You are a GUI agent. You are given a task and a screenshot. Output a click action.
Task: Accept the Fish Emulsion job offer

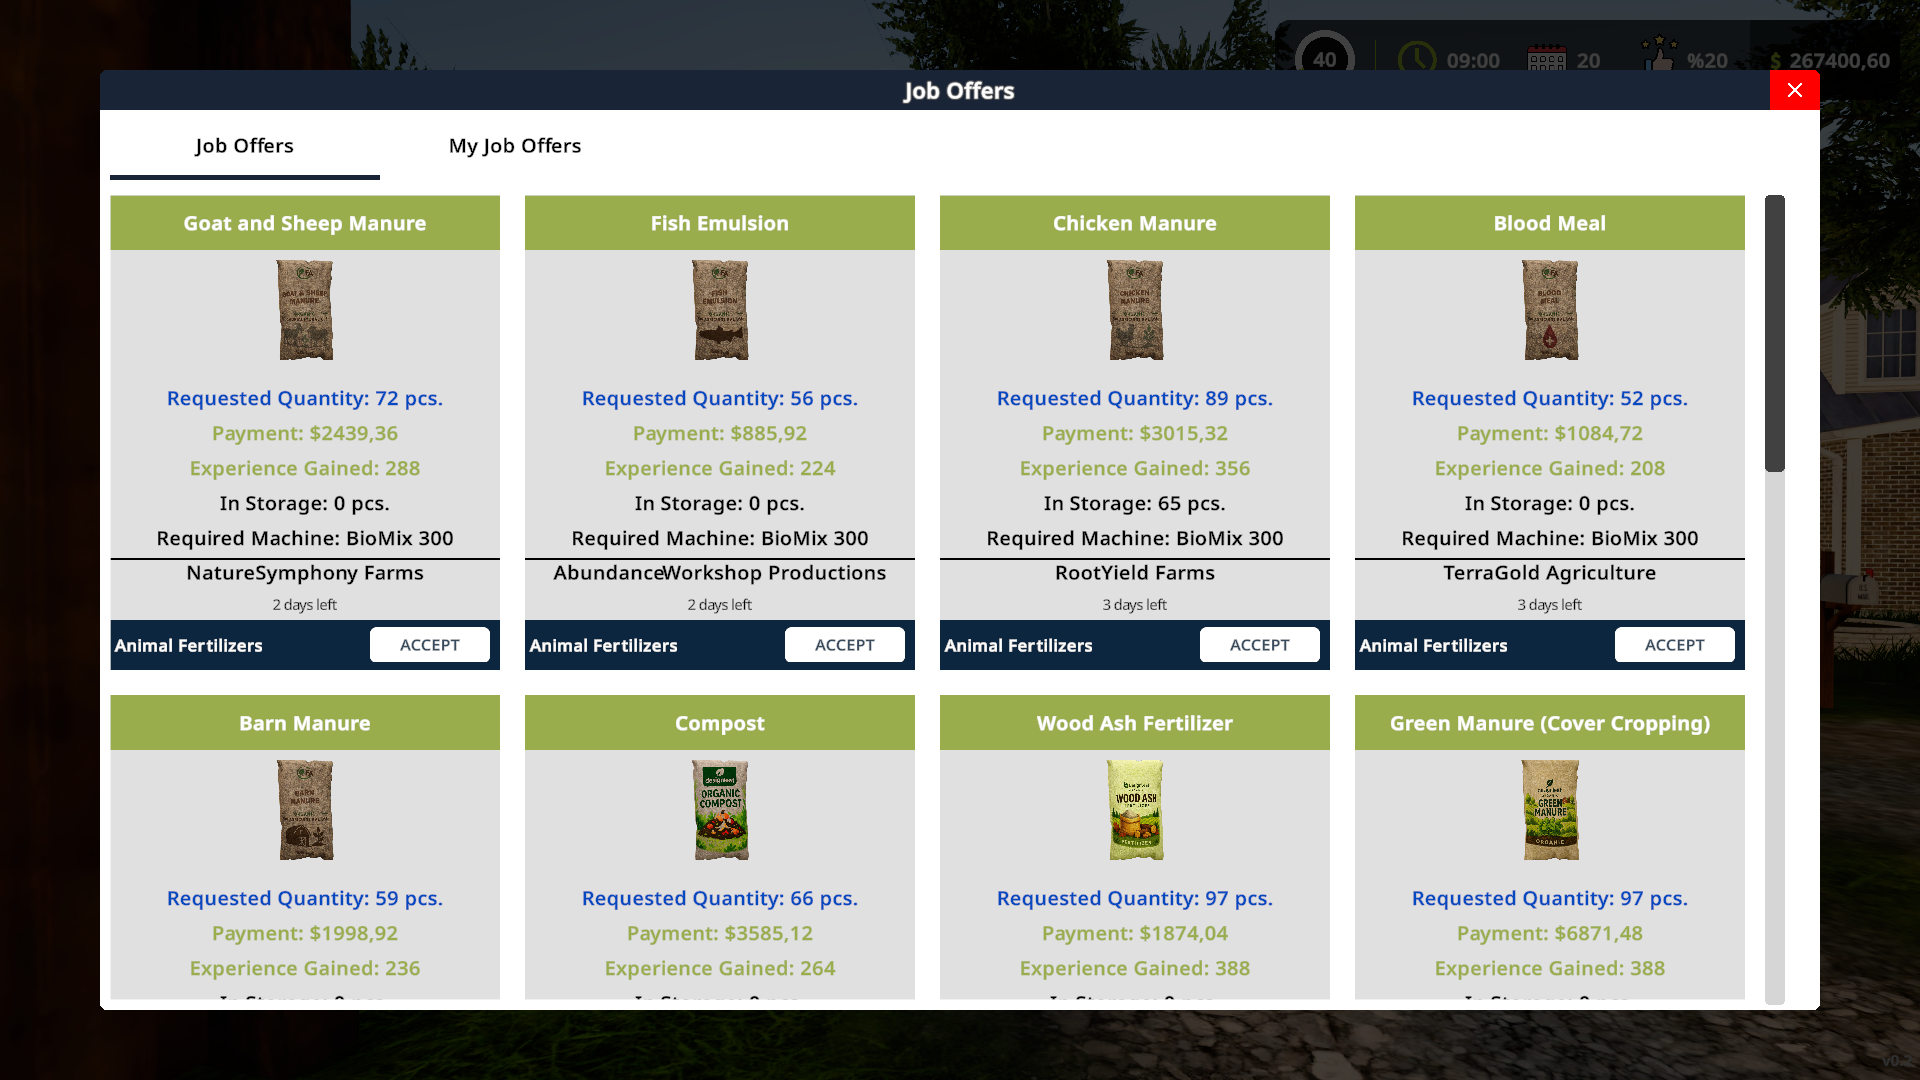(845, 645)
